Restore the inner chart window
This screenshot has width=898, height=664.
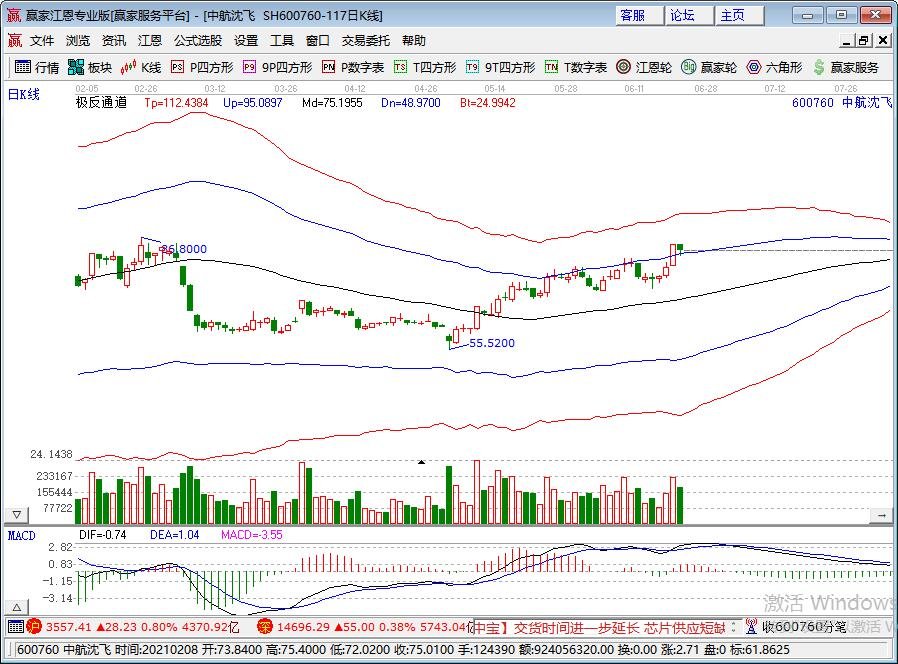tap(864, 41)
